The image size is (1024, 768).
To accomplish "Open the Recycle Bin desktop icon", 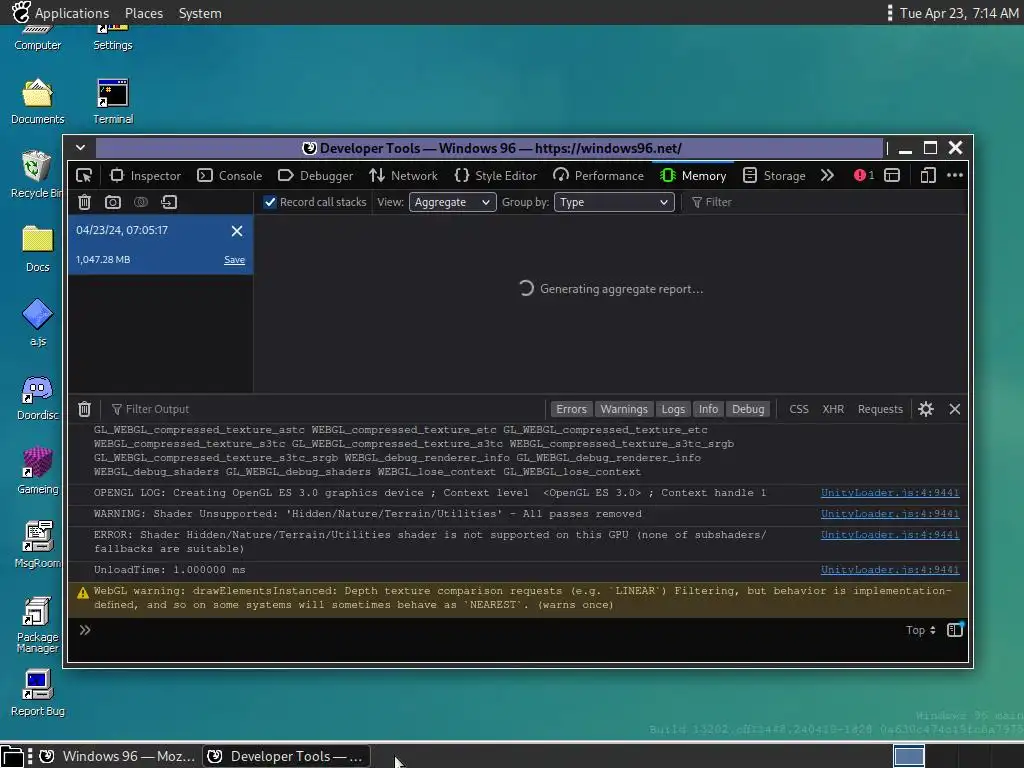I will (x=37, y=175).
